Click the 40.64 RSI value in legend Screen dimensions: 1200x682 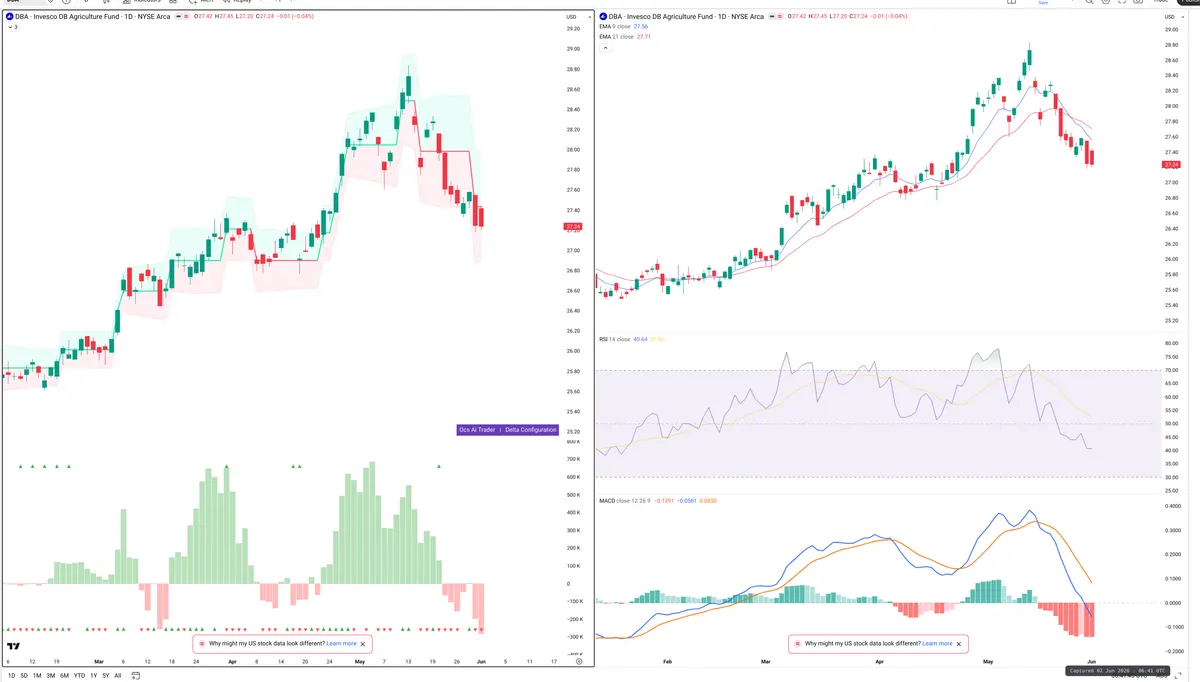pos(640,340)
